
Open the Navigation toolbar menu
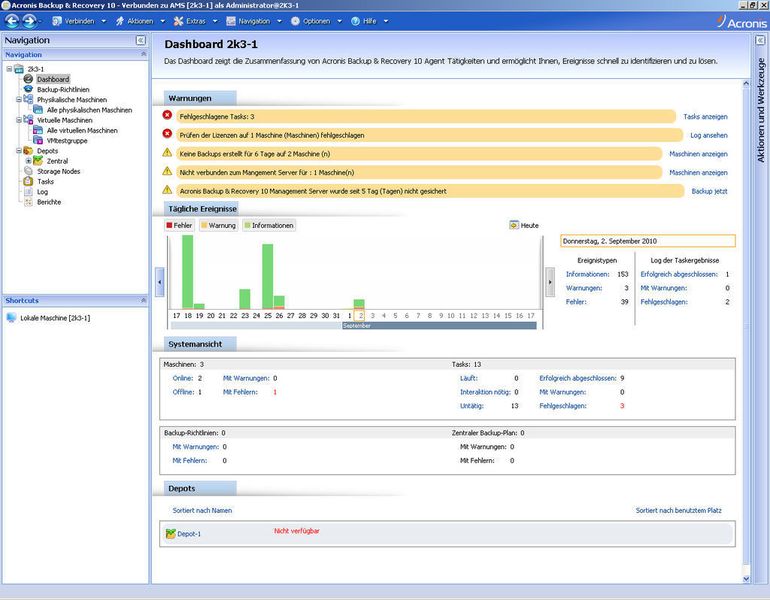(248, 21)
